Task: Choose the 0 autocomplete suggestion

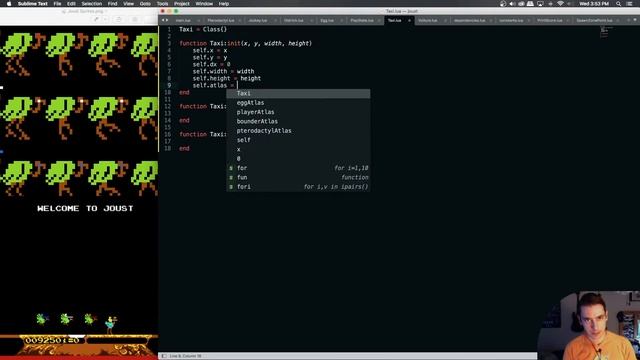Action: (x=298, y=159)
